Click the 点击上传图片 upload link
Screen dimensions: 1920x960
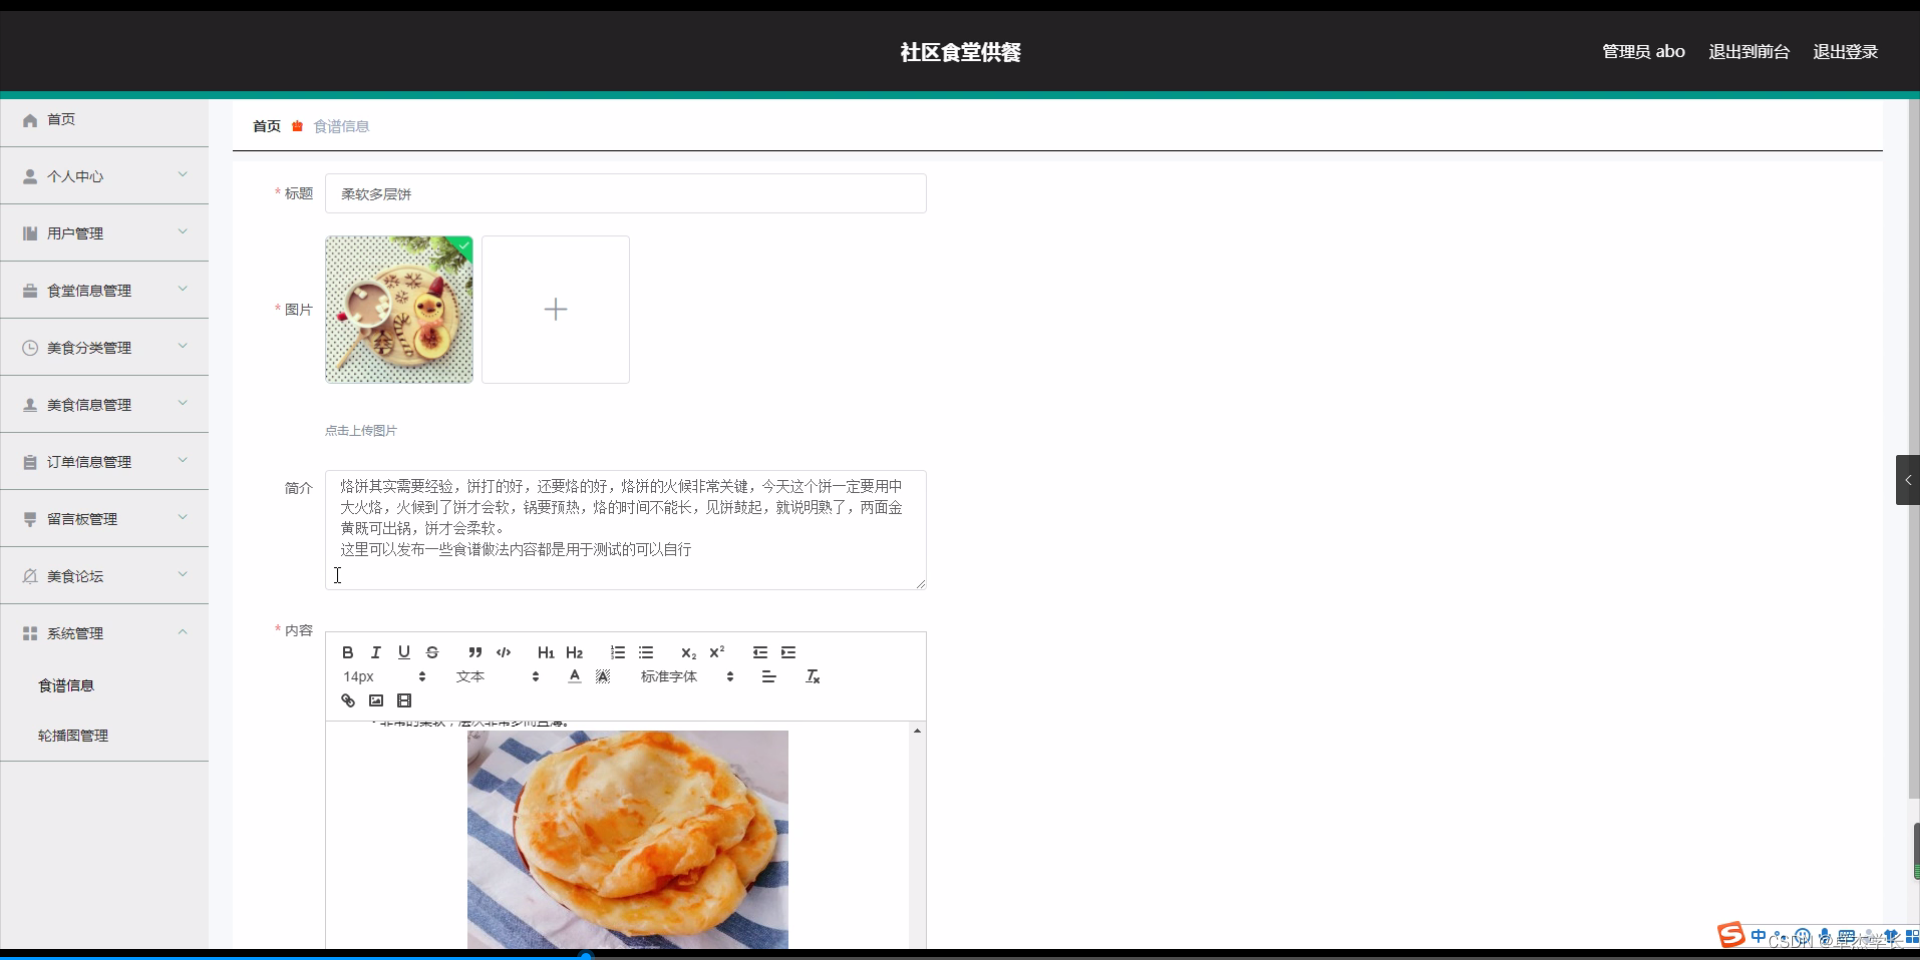pos(360,430)
